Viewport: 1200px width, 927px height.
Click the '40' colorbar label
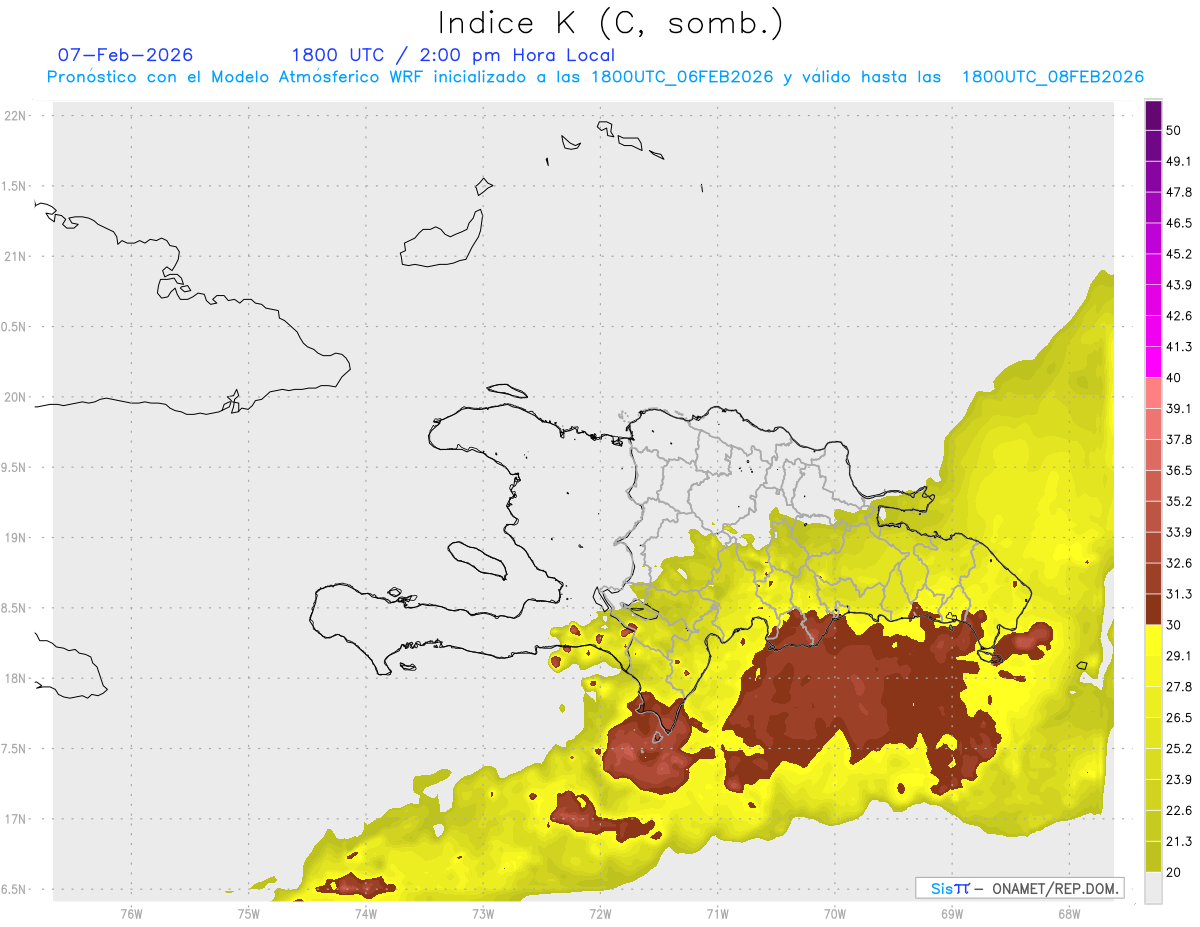[x=1174, y=378]
